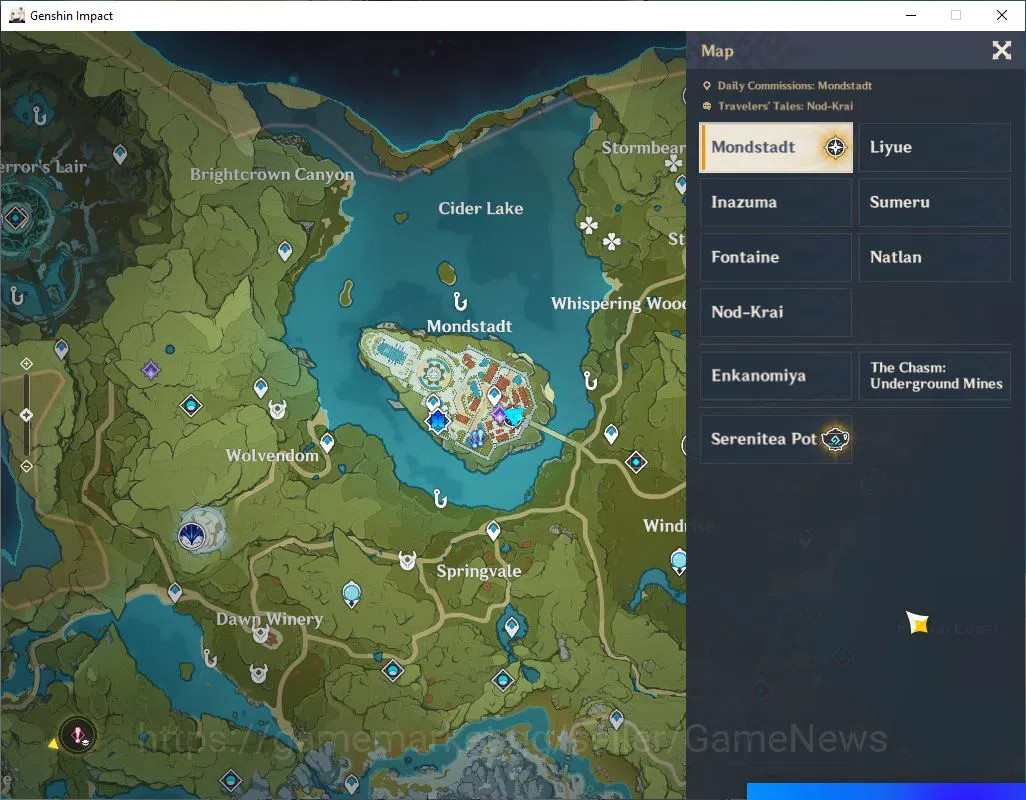Viewport: 1026px width, 800px height.
Task: Switch to the Enkanomiya map
Action: coord(775,375)
